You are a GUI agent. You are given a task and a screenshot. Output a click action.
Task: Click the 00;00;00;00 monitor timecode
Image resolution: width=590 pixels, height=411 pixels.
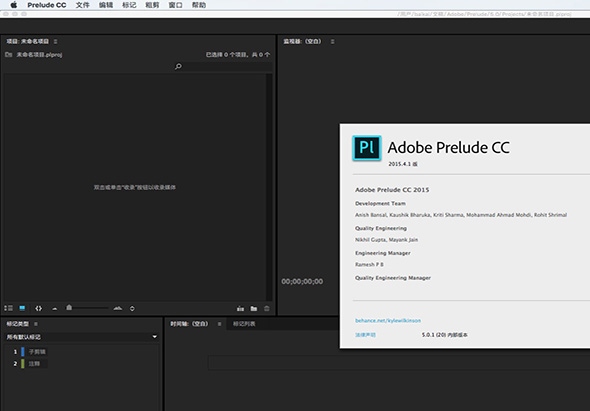302,282
